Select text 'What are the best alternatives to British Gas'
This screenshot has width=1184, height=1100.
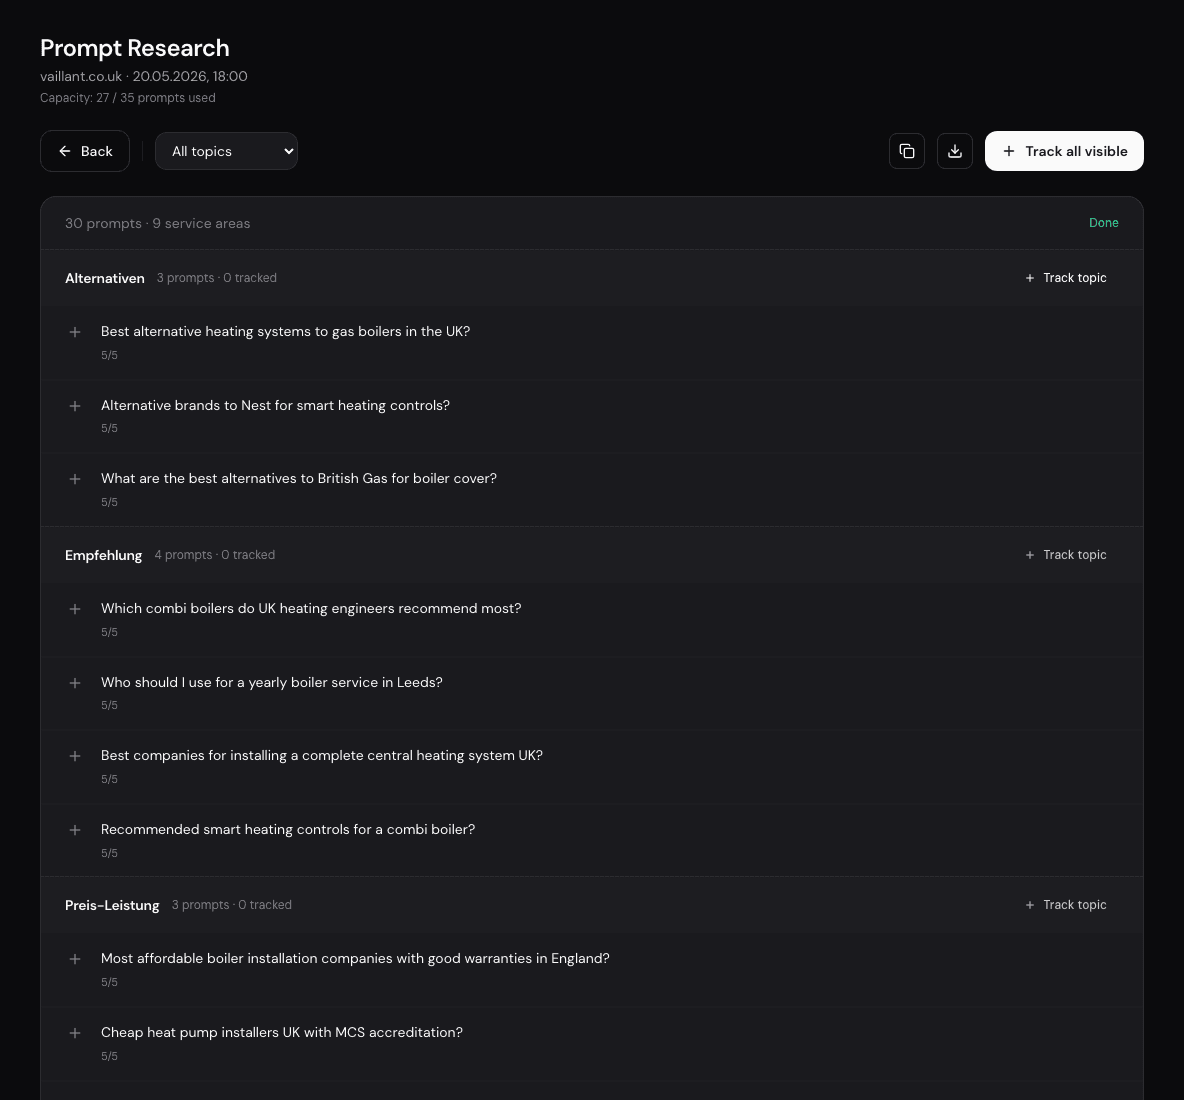pyautogui.click(x=244, y=479)
